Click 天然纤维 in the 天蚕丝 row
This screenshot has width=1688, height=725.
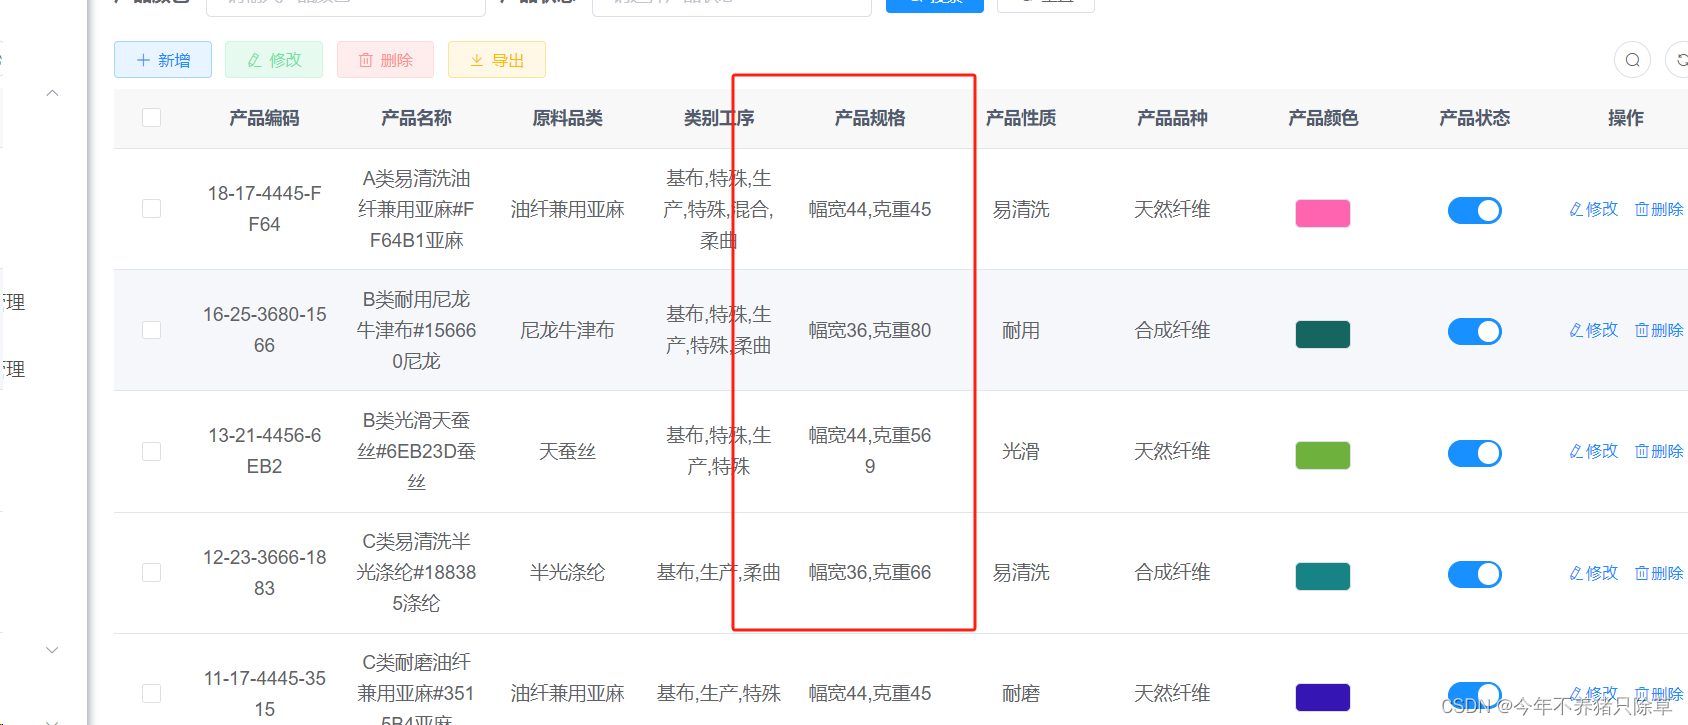pyautogui.click(x=1172, y=451)
